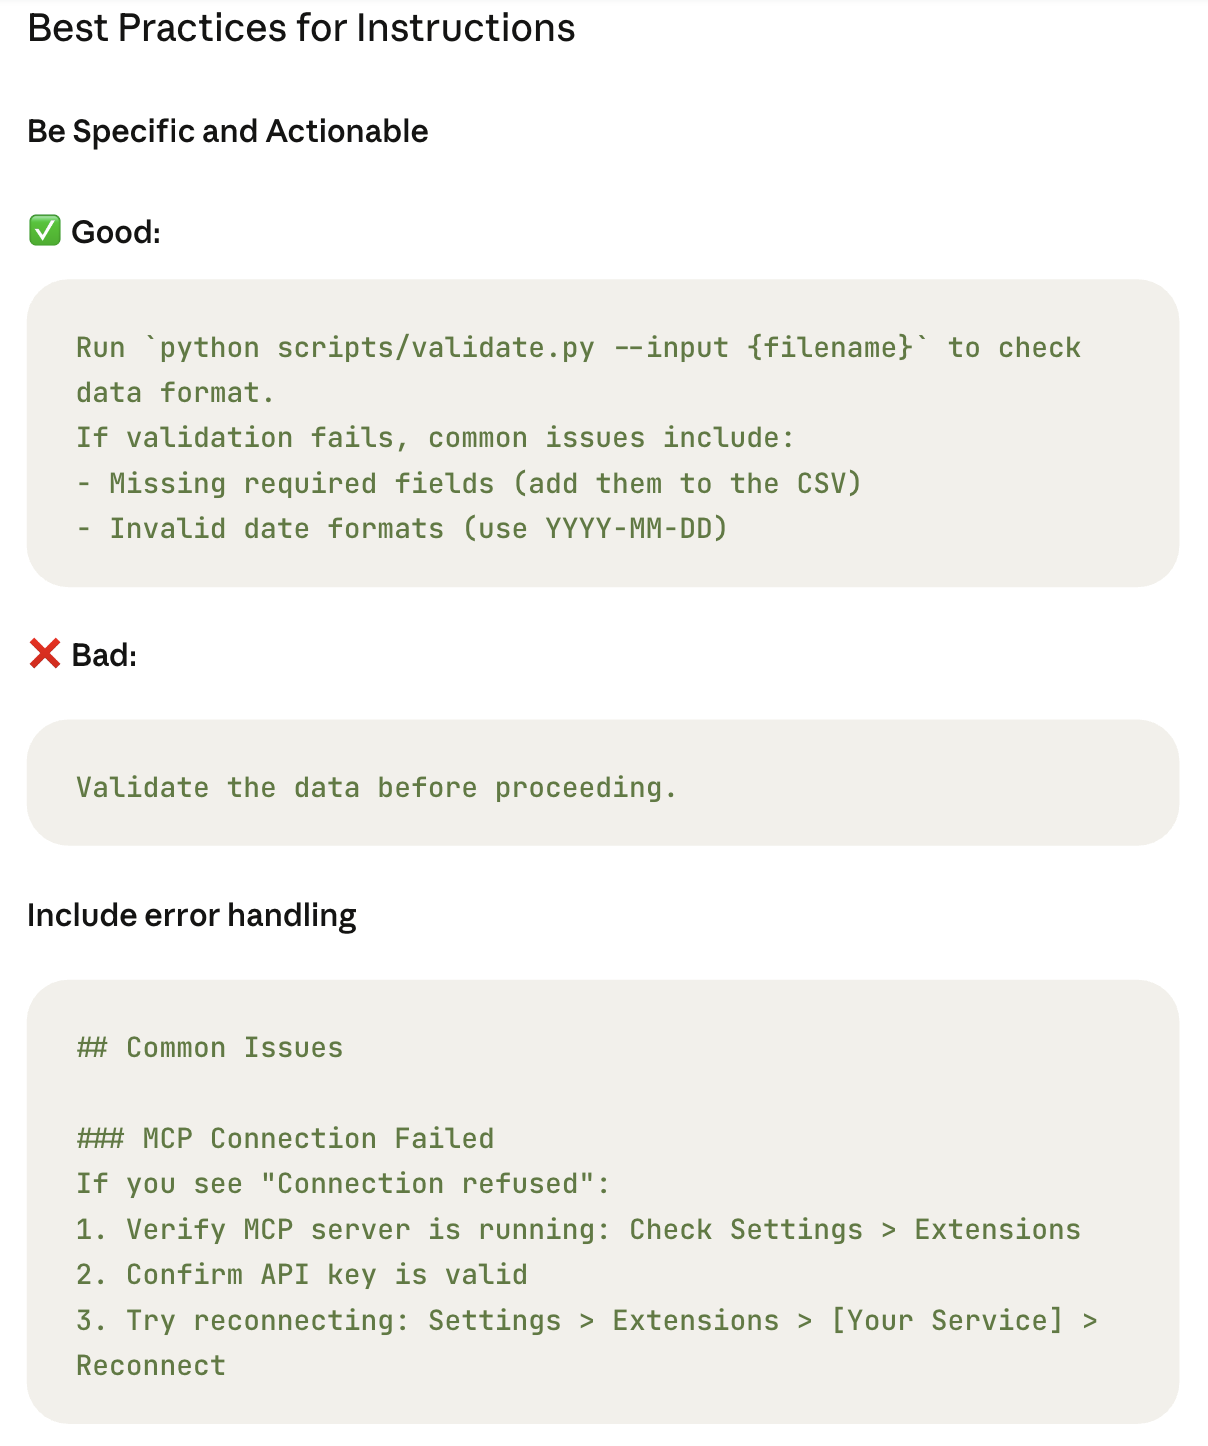Image resolution: width=1208 pixels, height=1446 pixels.
Task: Click the Be Specific and Actionable subheading
Action: pyautogui.click(x=228, y=131)
